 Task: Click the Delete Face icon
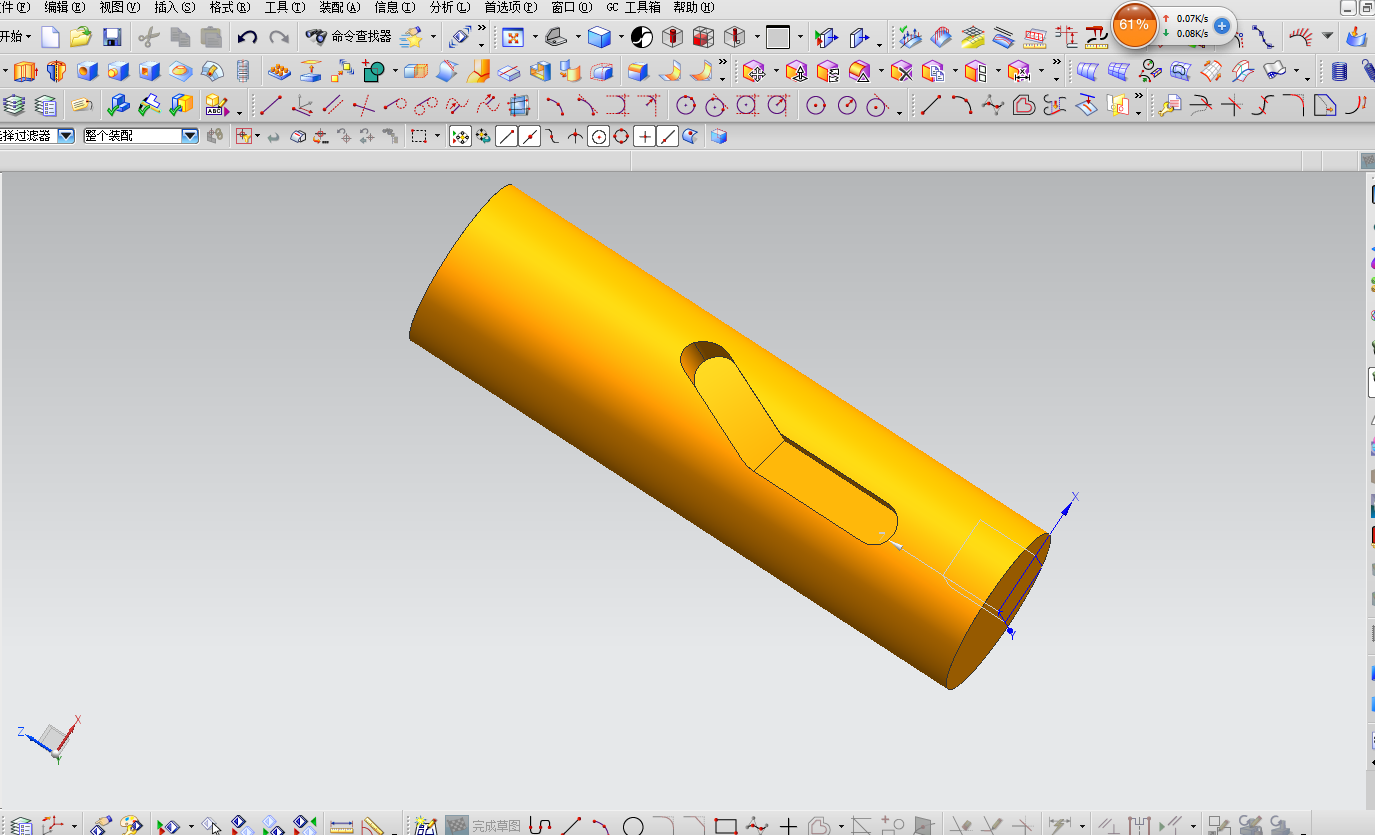click(x=901, y=71)
